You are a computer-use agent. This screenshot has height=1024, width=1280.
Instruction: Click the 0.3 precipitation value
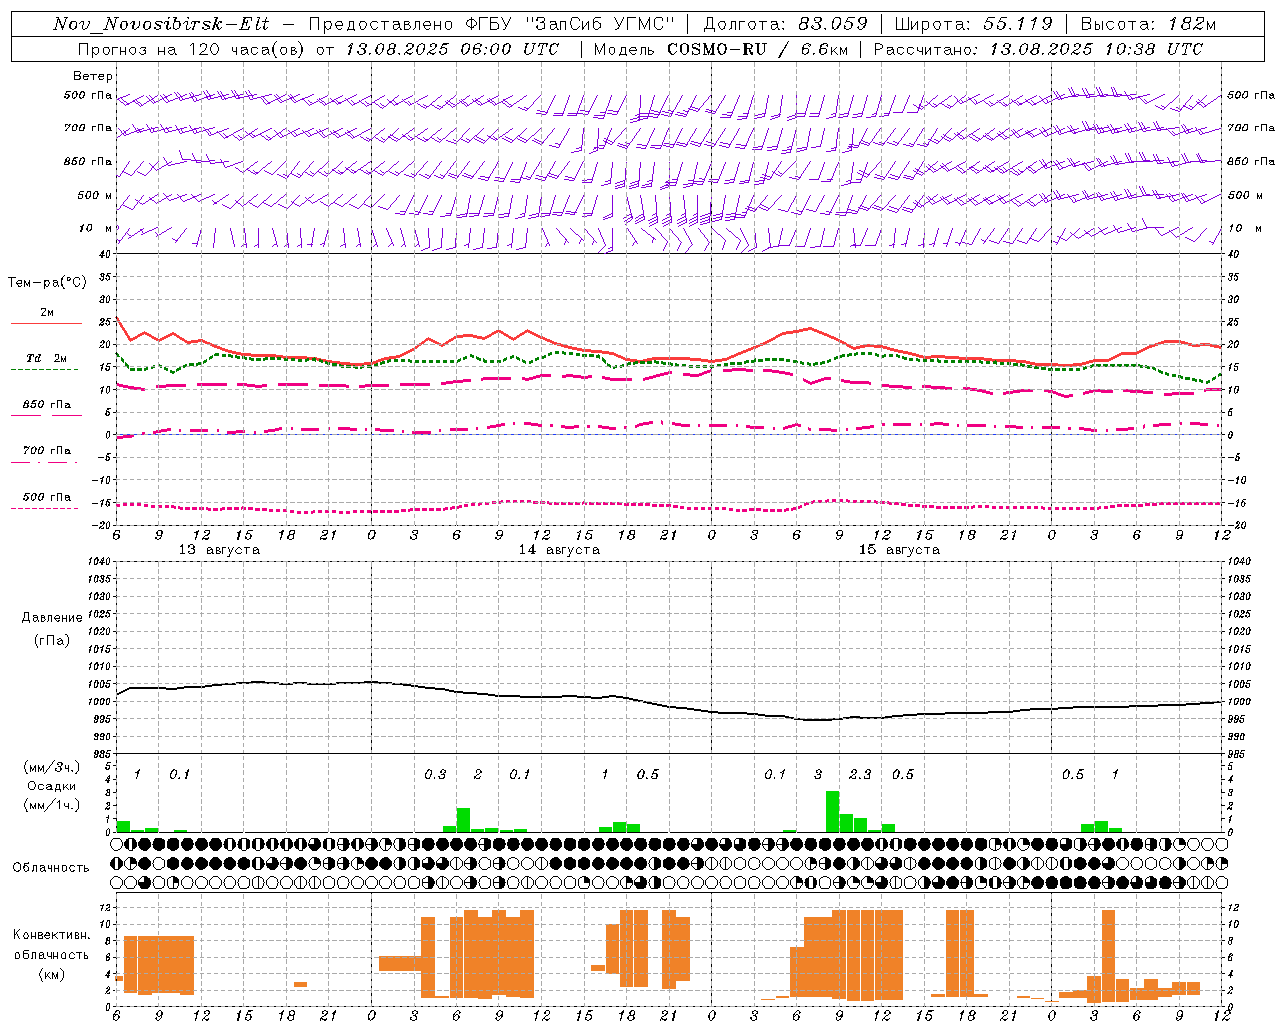435,775
